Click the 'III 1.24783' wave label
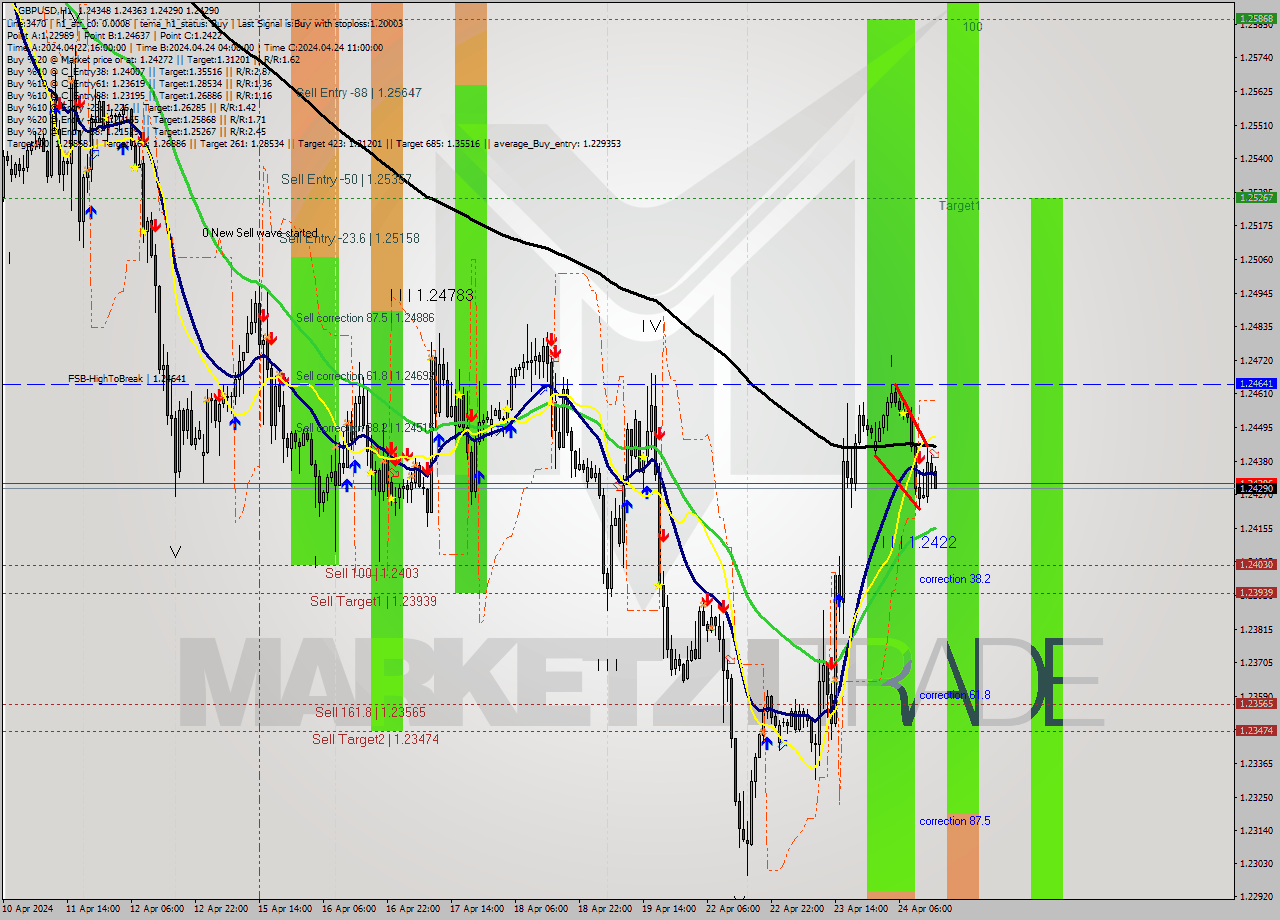The height and width of the screenshot is (920, 1280). click(x=432, y=295)
